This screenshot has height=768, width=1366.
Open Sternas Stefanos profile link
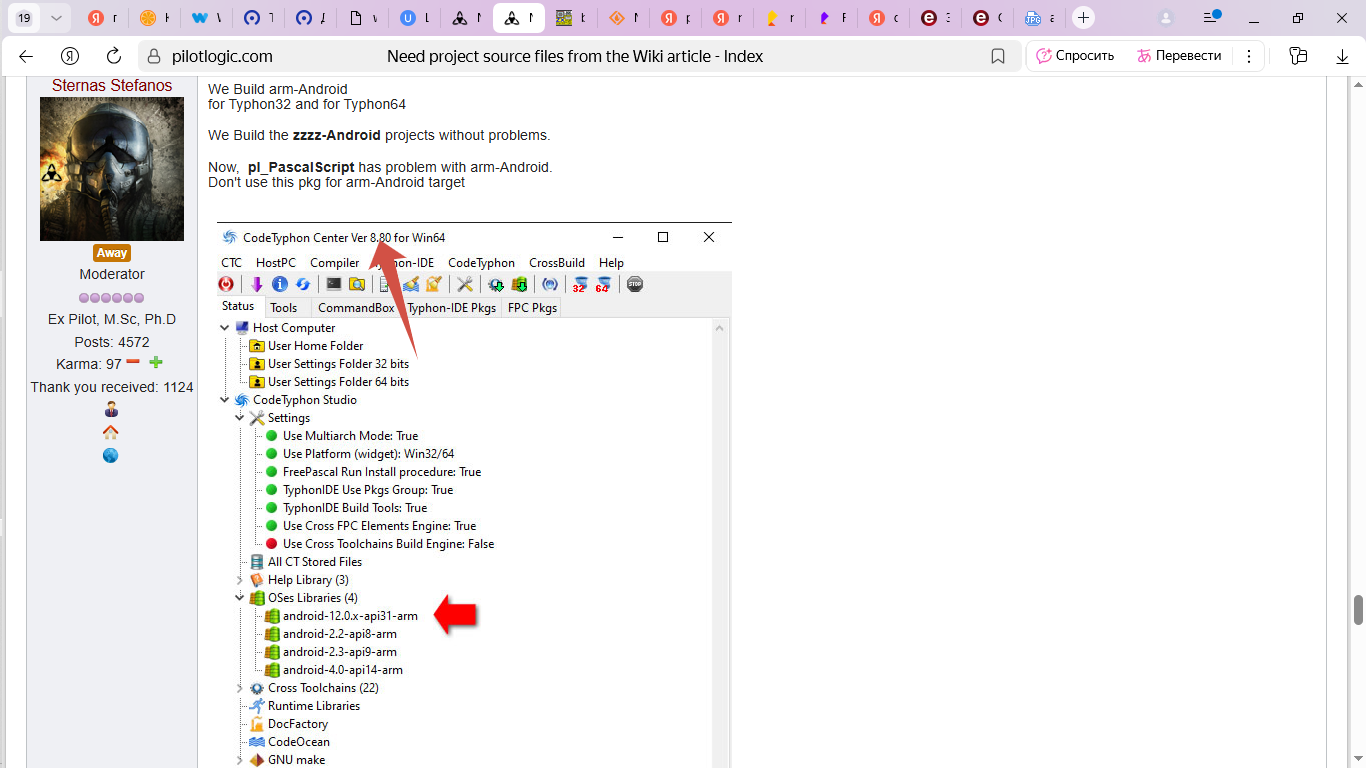(x=112, y=86)
